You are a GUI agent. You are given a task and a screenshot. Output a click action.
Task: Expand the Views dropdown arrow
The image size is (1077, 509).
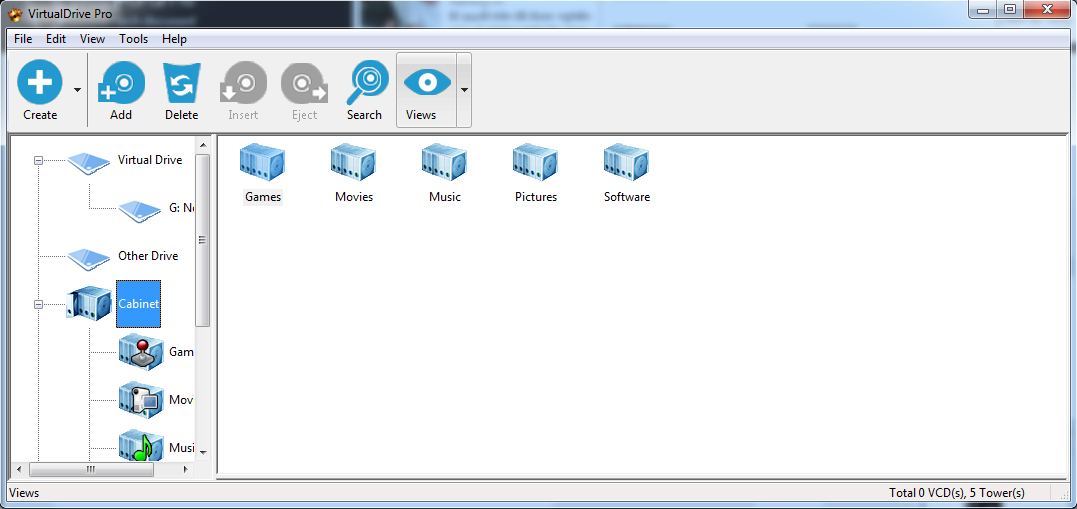click(x=464, y=90)
